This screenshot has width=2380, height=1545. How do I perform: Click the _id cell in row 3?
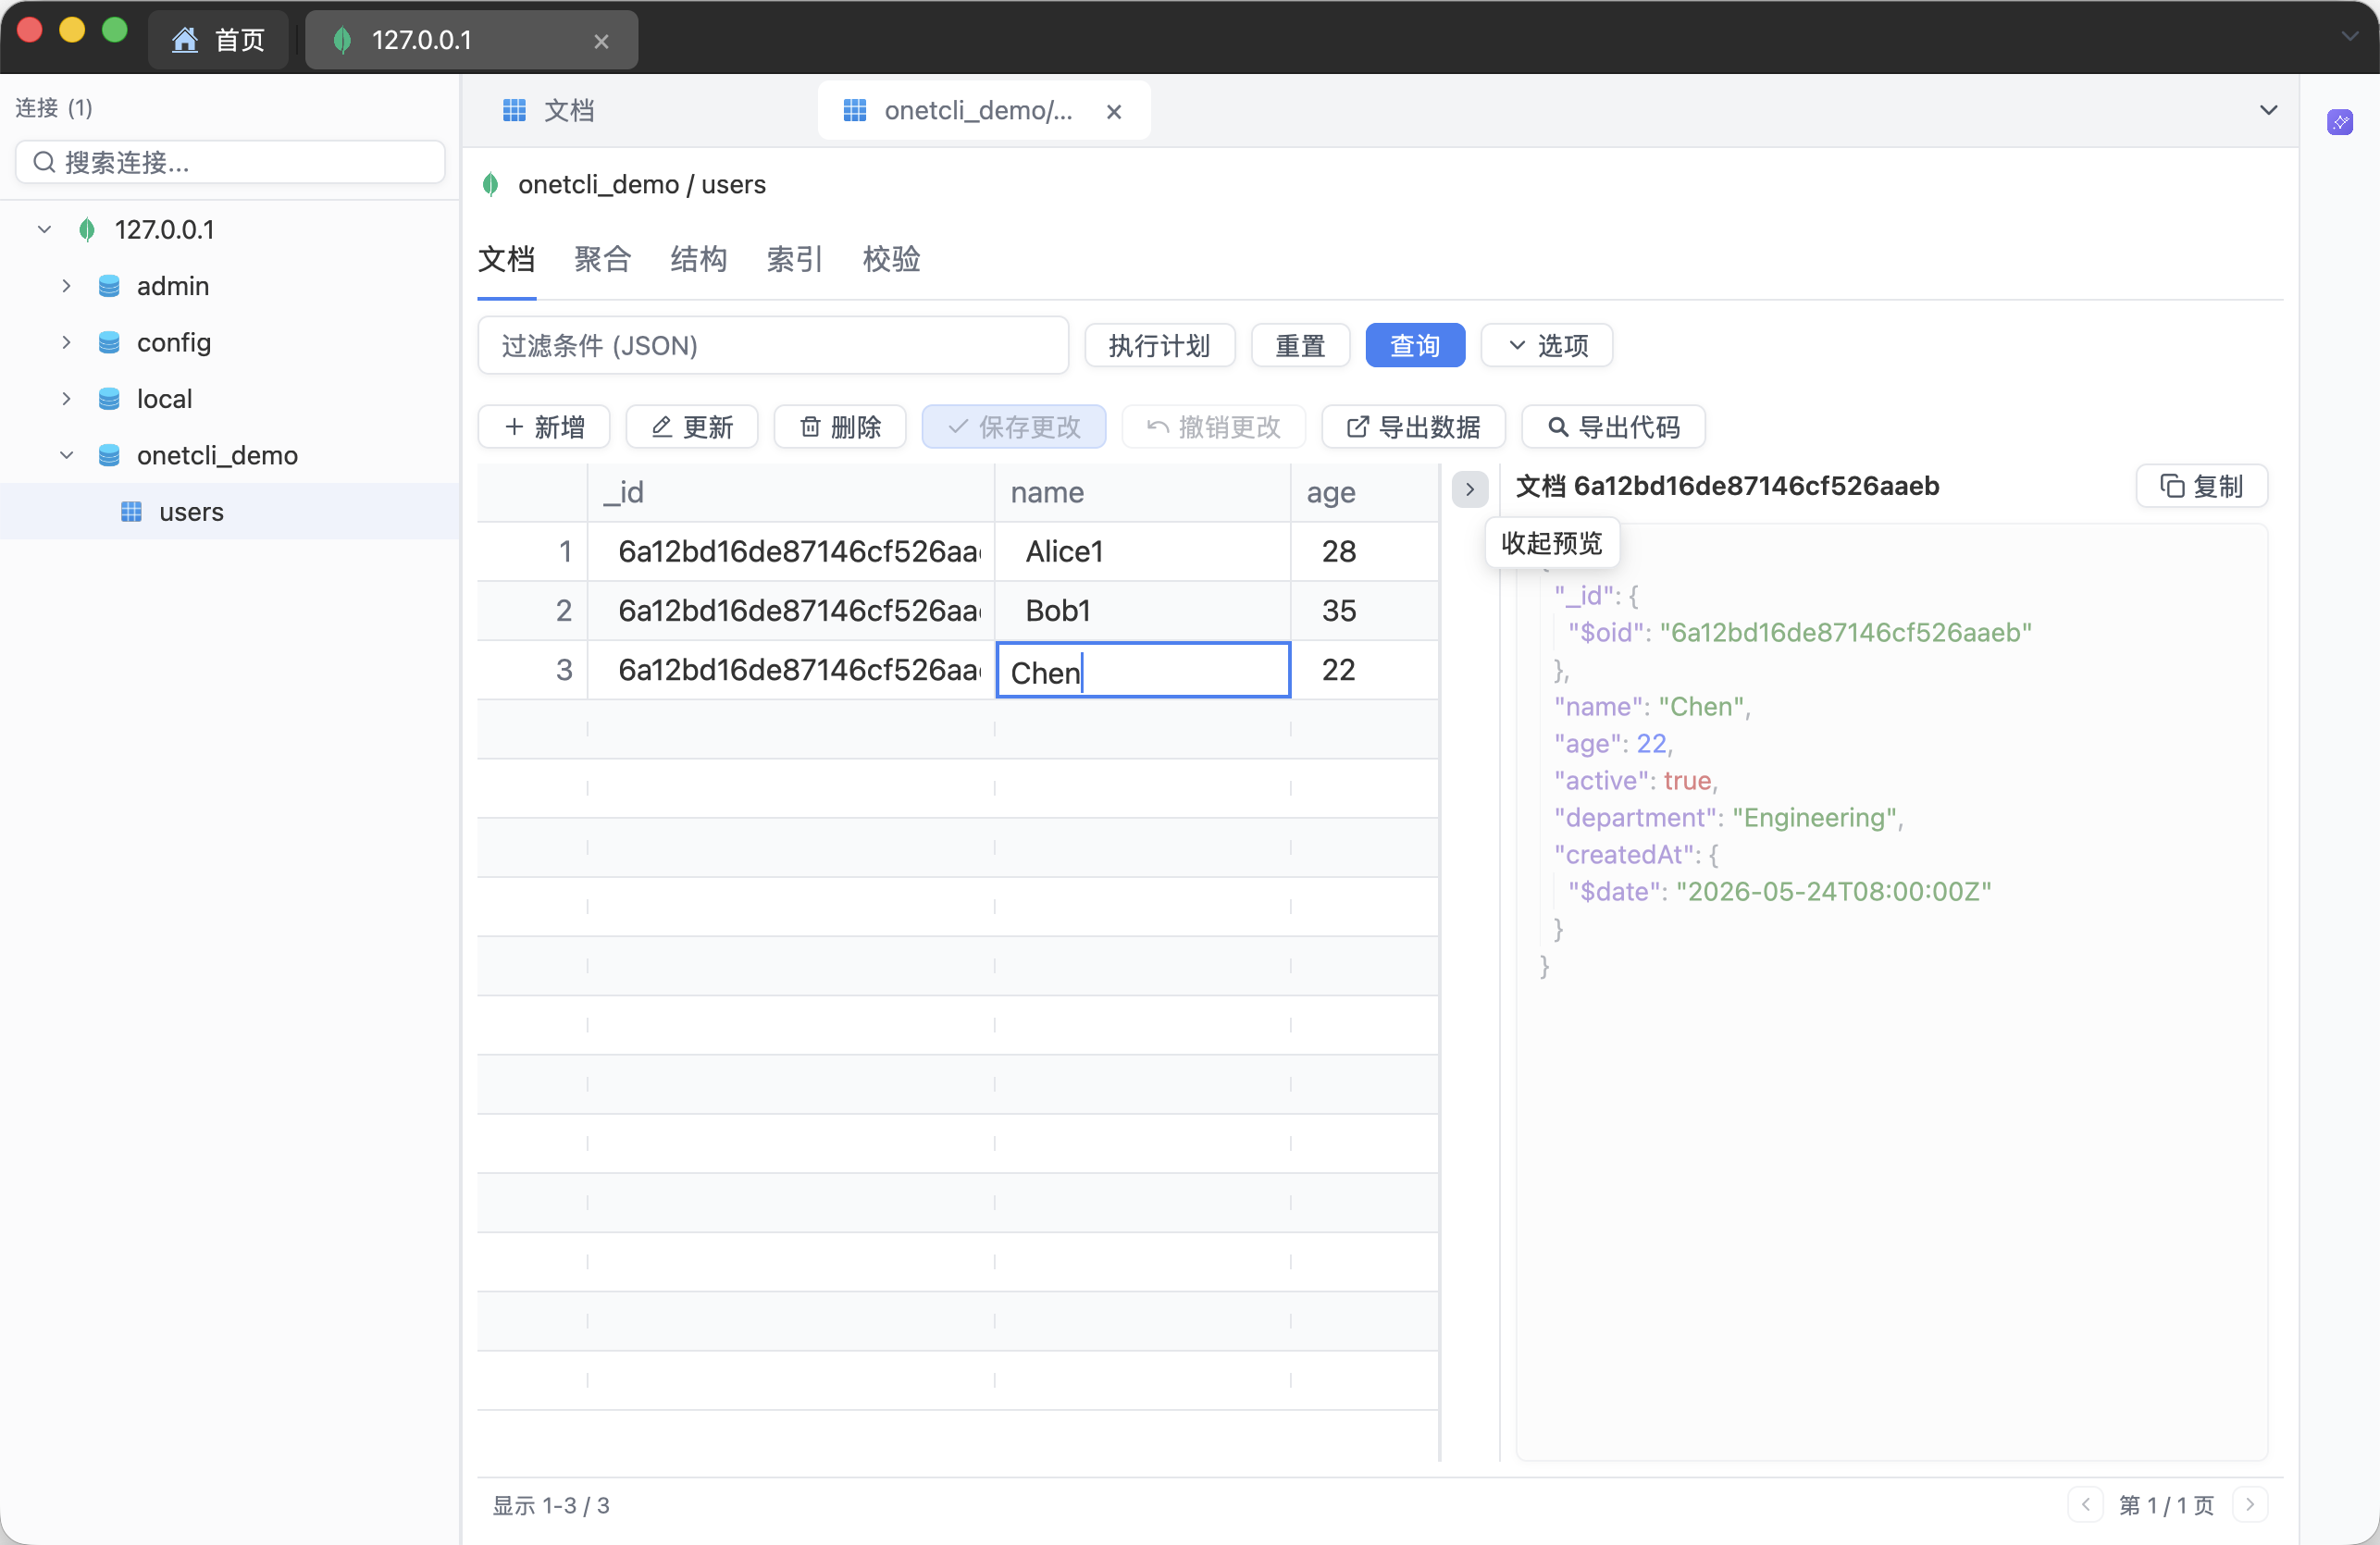(790, 670)
